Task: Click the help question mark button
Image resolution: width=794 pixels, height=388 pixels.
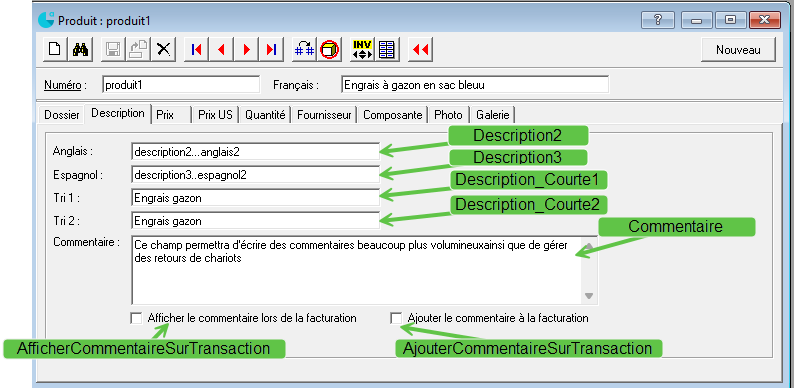Action: point(658,20)
